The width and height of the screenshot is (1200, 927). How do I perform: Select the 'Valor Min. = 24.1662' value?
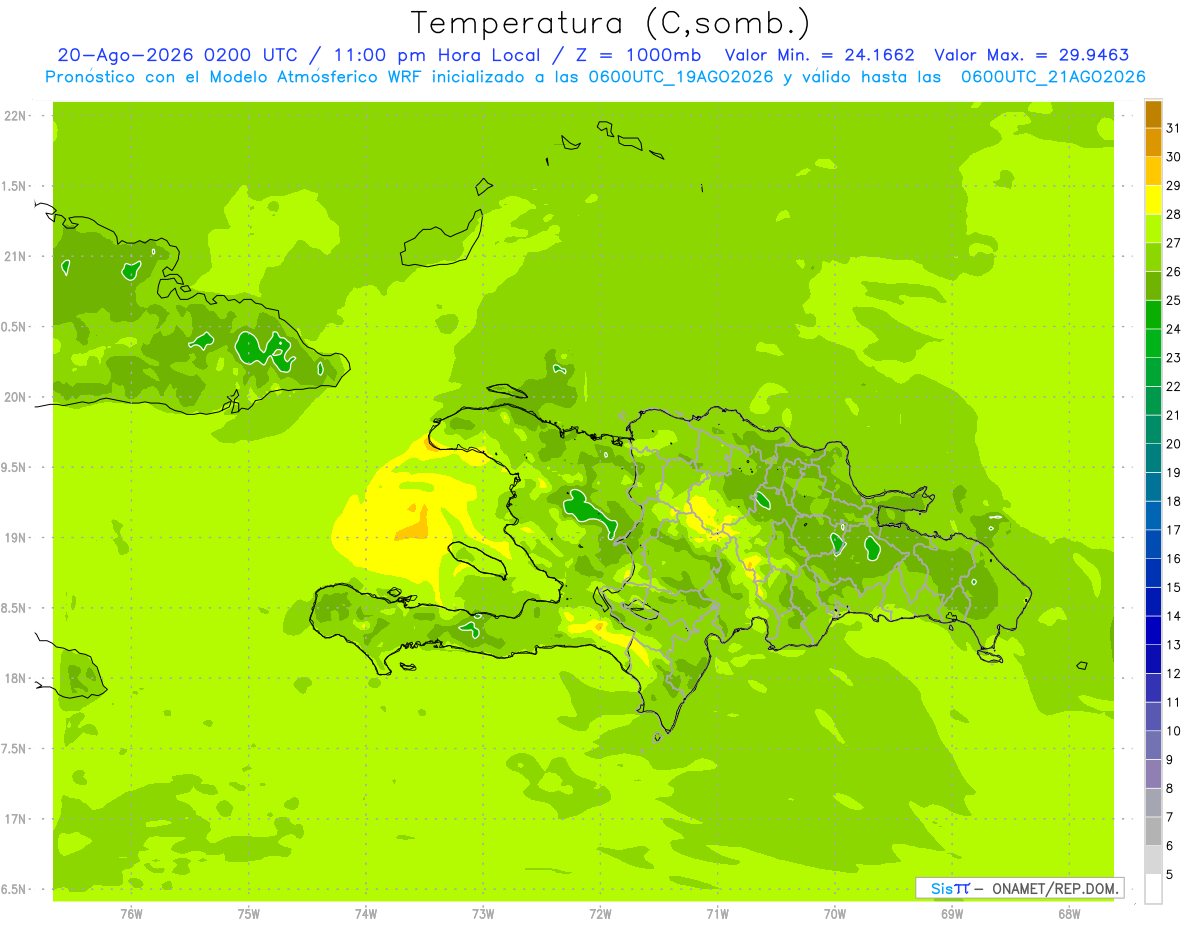tap(819, 55)
